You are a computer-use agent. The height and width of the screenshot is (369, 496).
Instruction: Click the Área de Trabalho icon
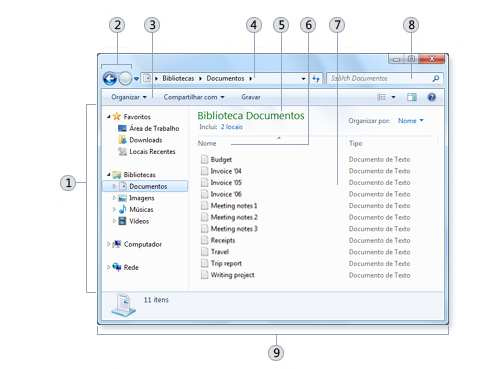point(123,128)
